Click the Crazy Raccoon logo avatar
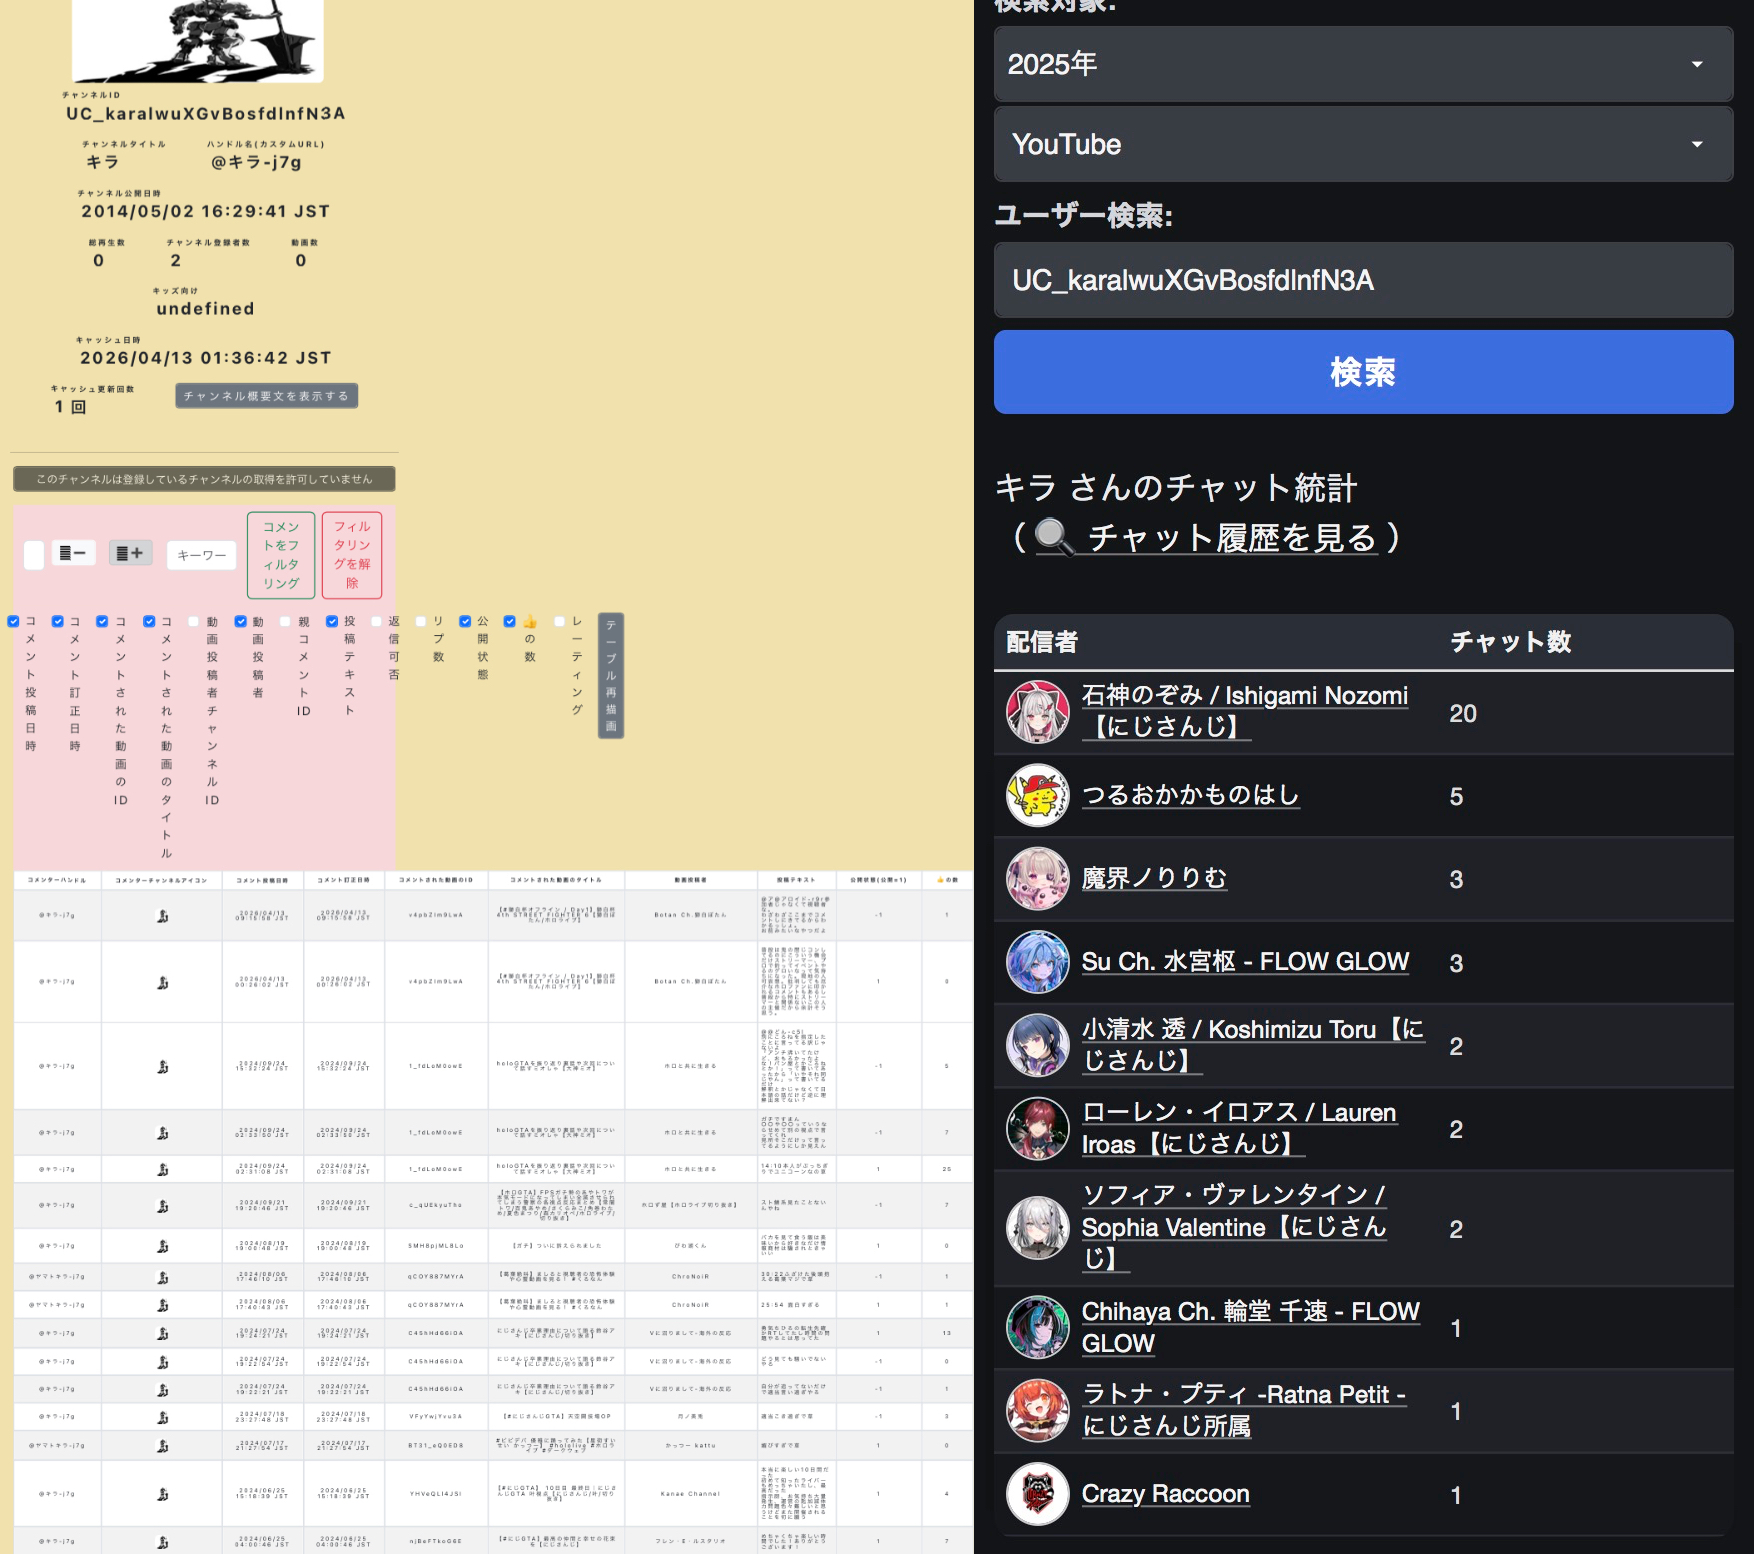This screenshot has width=1754, height=1554. tap(1037, 1494)
